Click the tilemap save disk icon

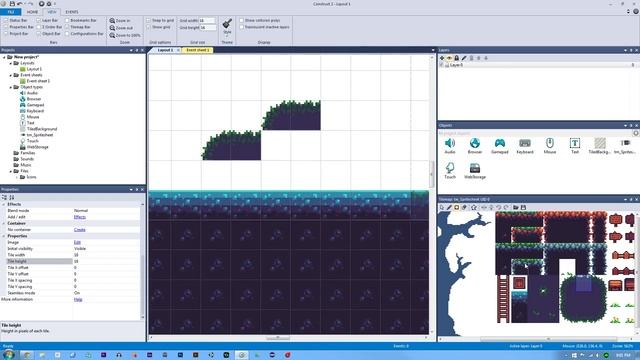tap(523, 207)
